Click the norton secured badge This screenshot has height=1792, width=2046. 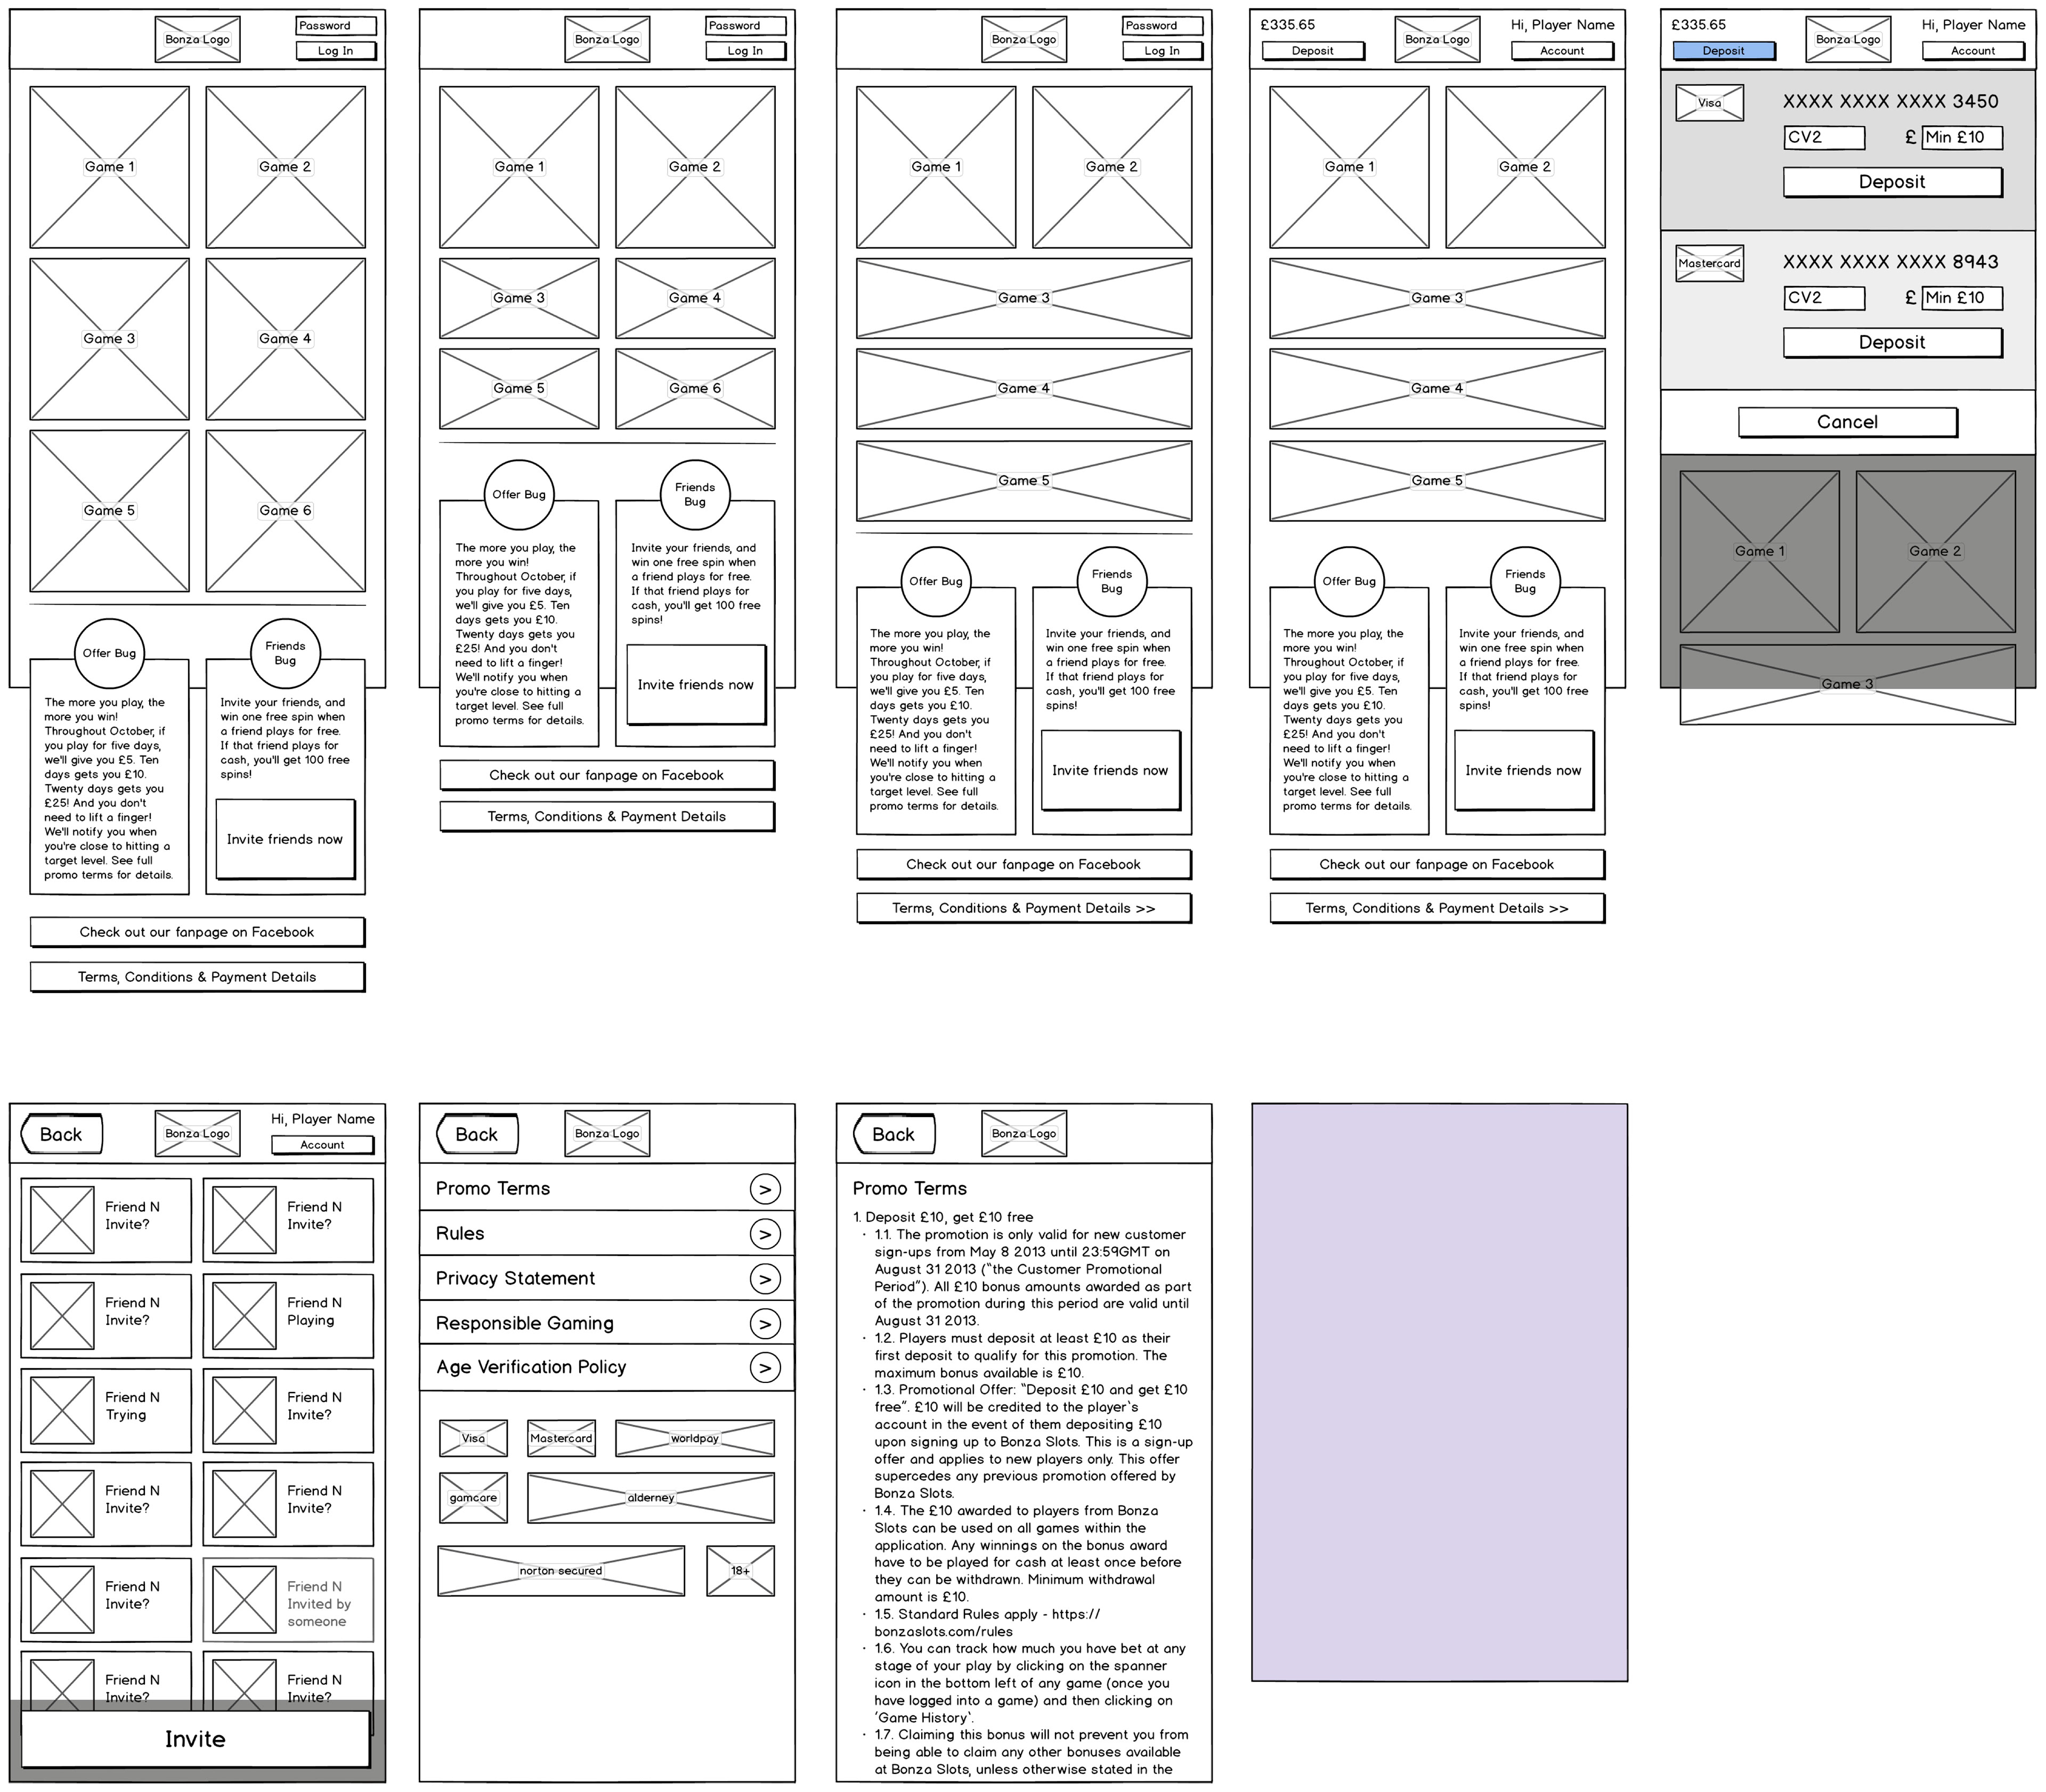[561, 1571]
